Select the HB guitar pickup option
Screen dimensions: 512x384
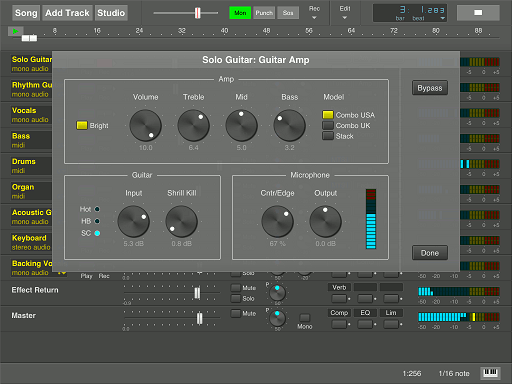[97, 221]
